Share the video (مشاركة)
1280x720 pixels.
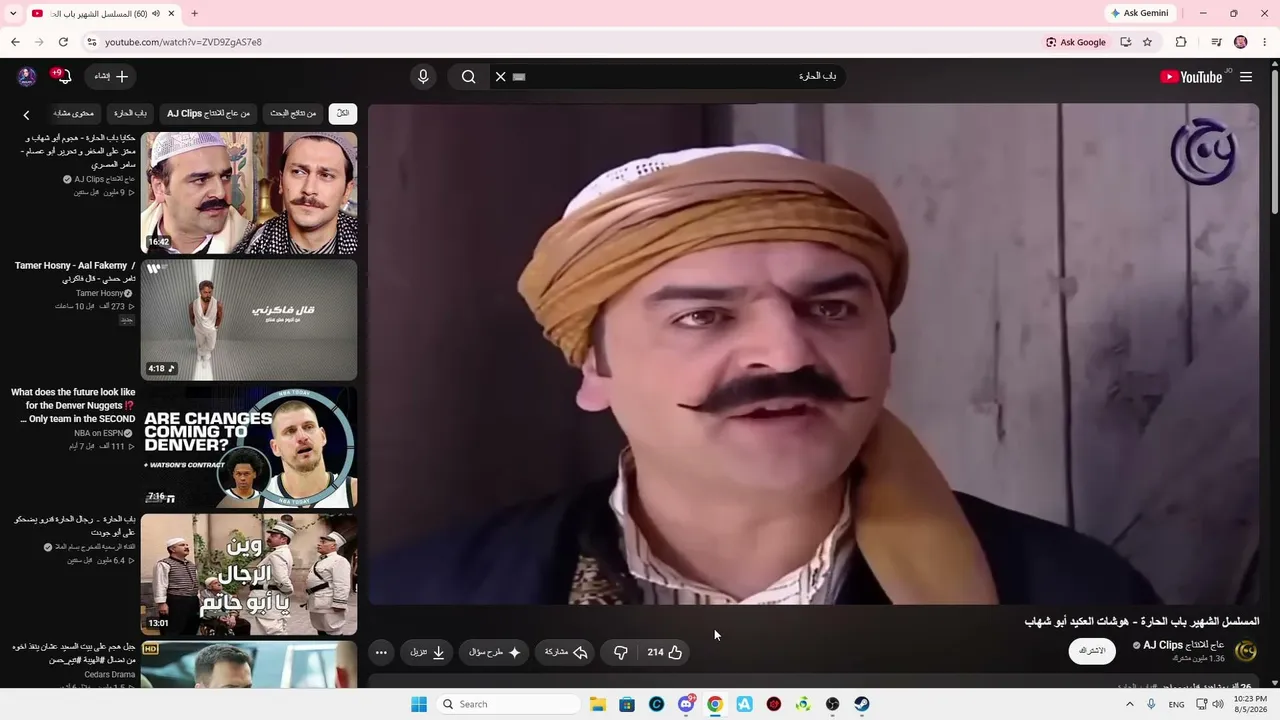[x=565, y=652]
